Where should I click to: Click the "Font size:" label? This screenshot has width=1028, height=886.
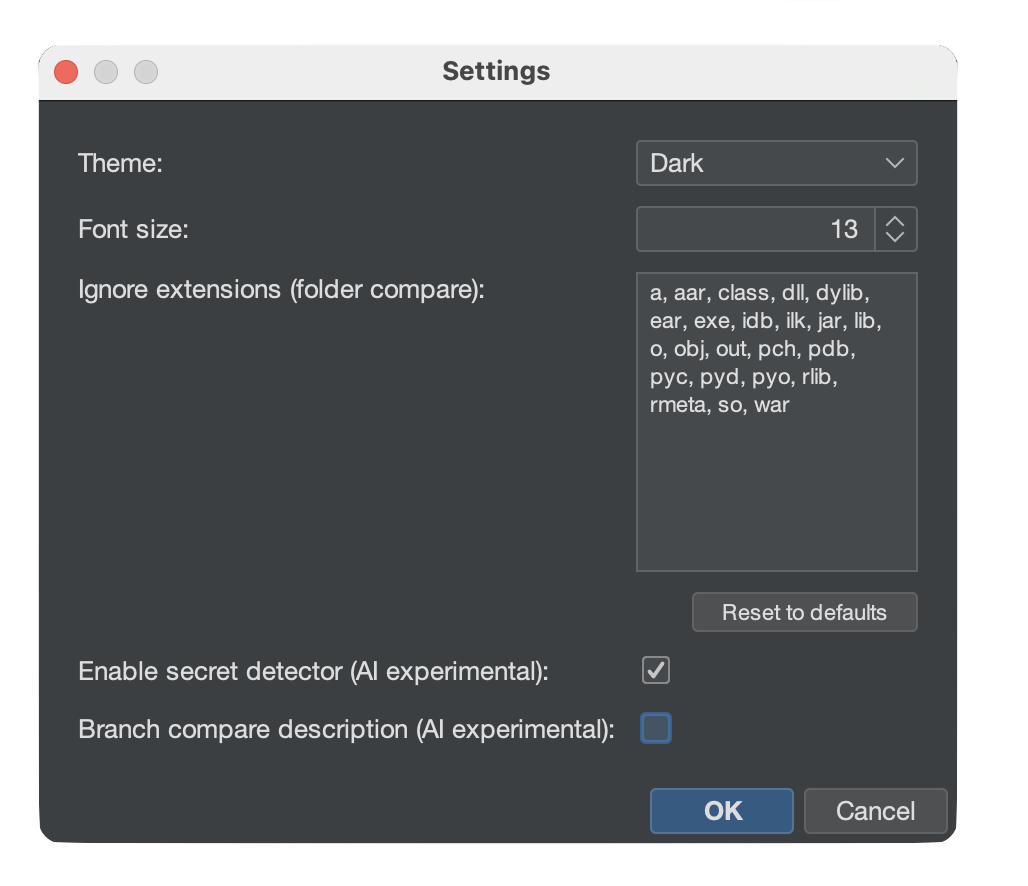coord(133,229)
